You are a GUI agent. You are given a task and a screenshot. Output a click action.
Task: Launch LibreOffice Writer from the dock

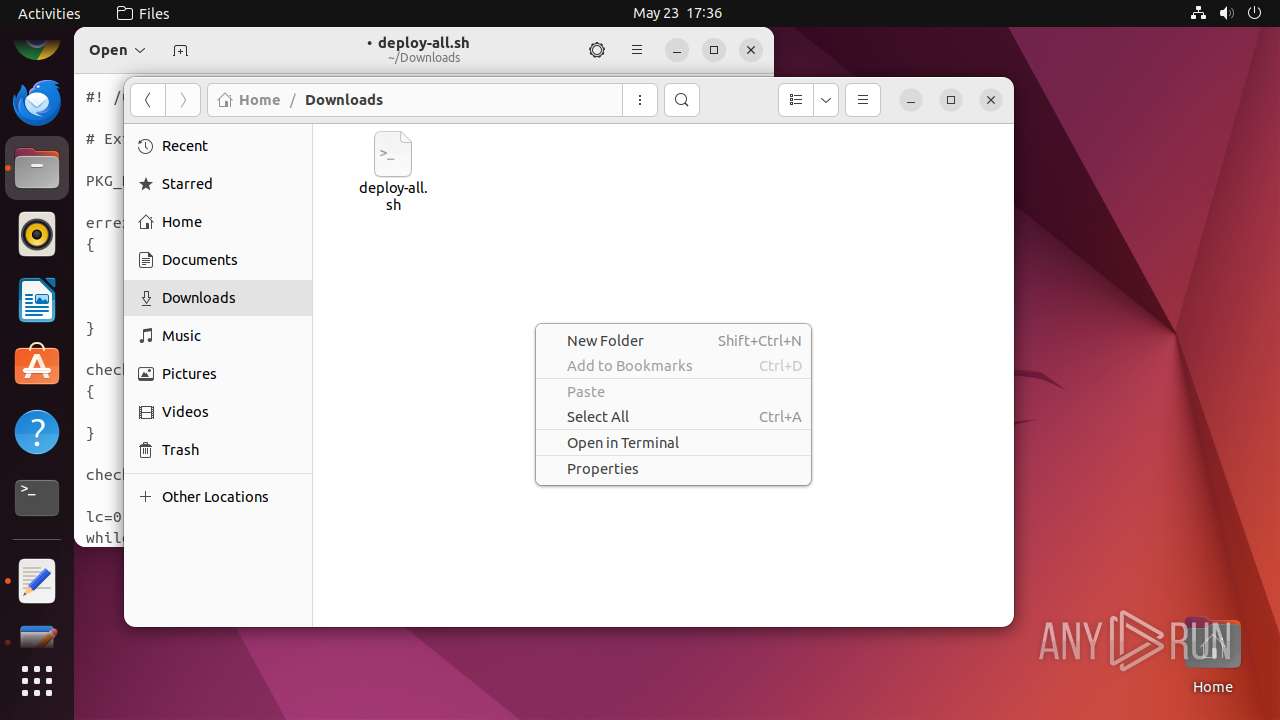tap(37, 300)
